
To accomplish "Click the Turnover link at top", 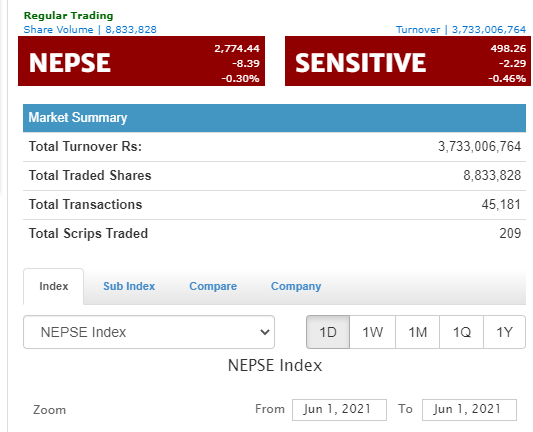I will (x=461, y=30).
